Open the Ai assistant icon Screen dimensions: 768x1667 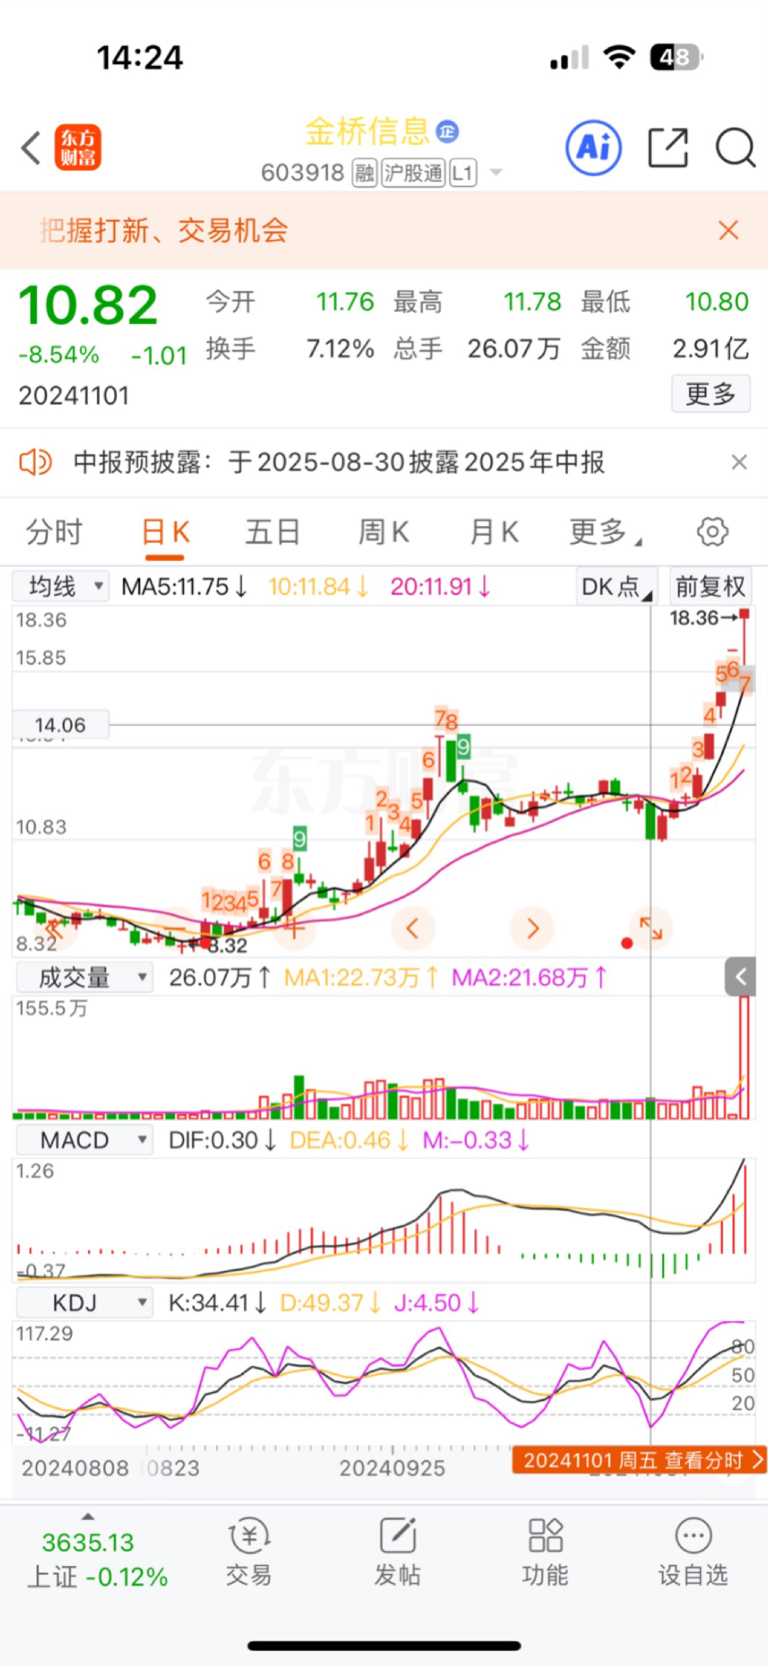point(594,148)
